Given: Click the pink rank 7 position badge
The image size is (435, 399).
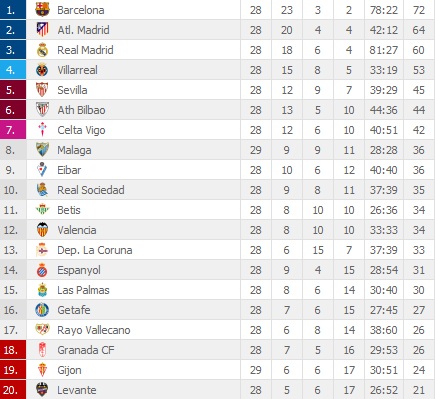Looking at the screenshot, I should point(13,130).
